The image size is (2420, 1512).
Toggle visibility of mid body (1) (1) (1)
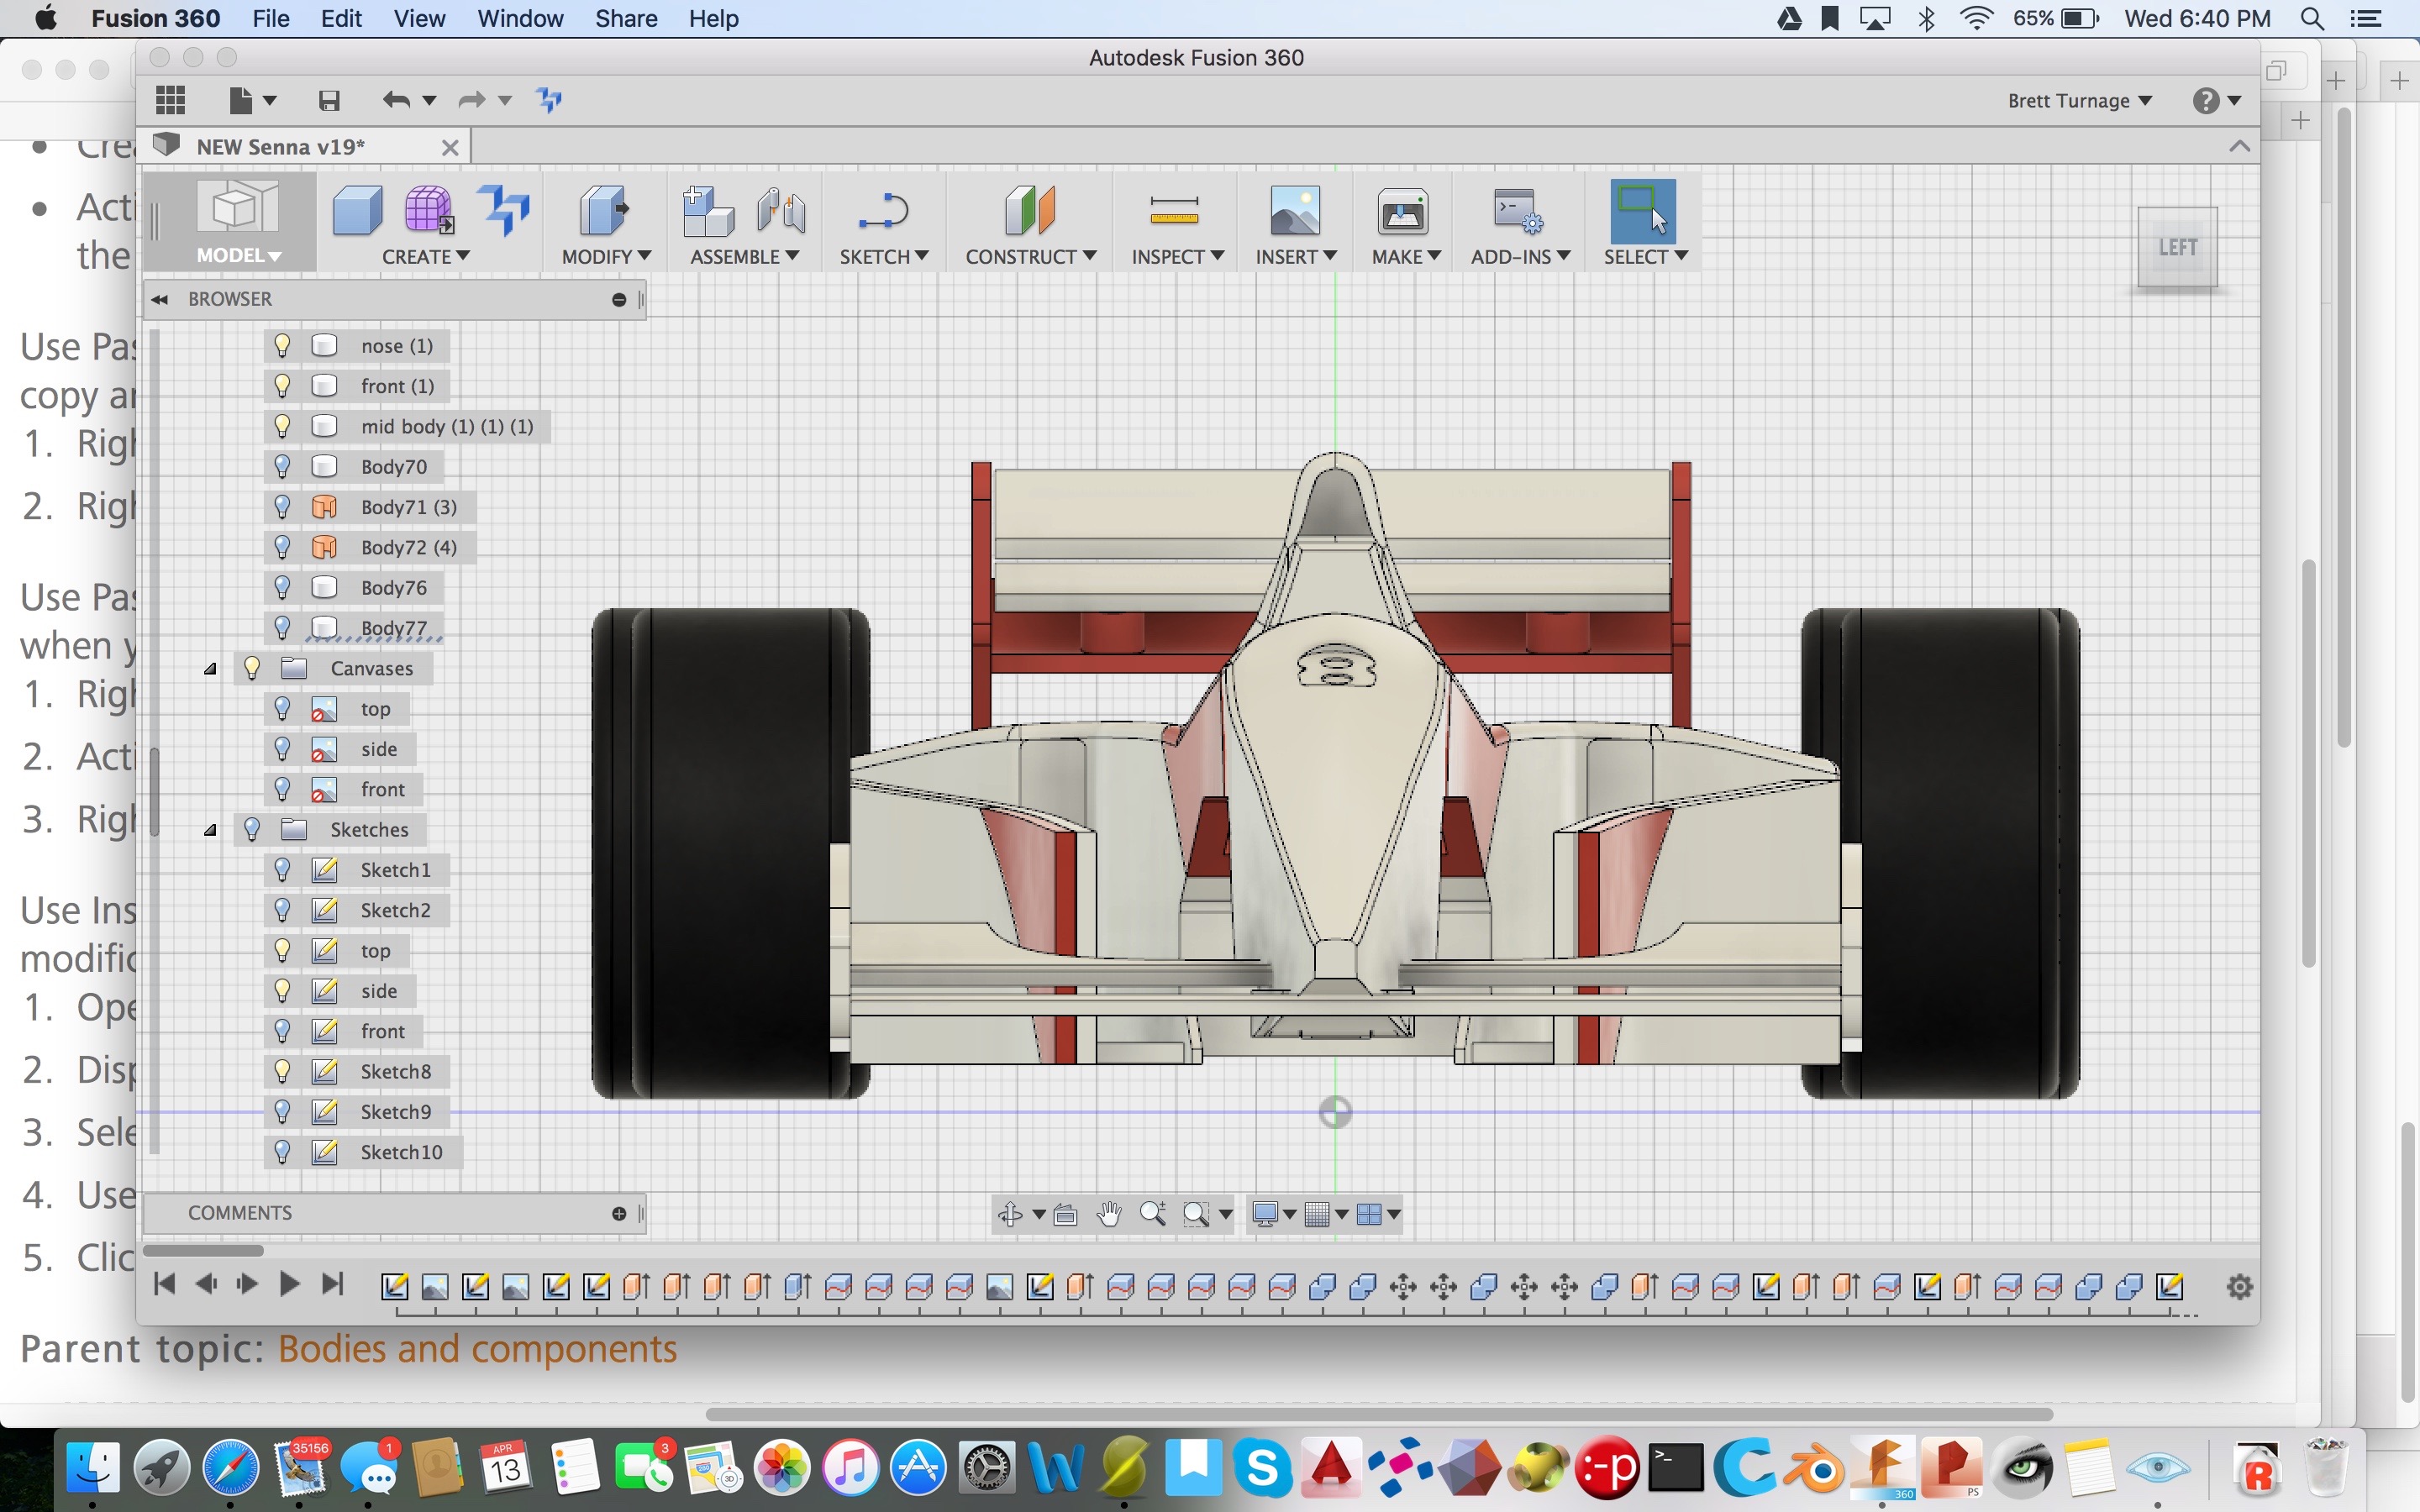(x=283, y=426)
